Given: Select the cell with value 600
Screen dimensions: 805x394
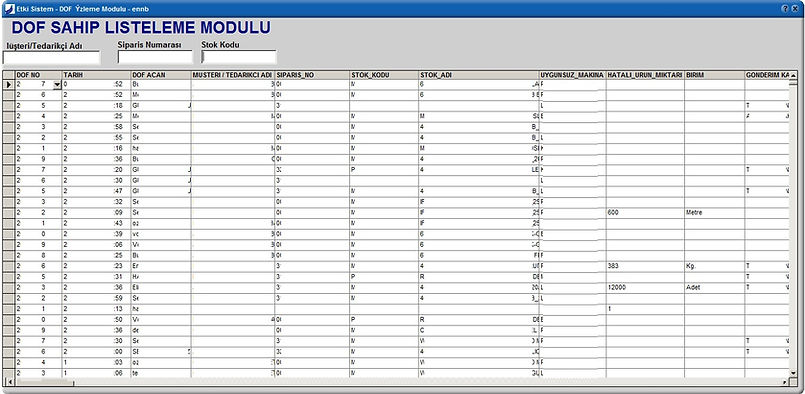Looking at the screenshot, I should tap(645, 212).
